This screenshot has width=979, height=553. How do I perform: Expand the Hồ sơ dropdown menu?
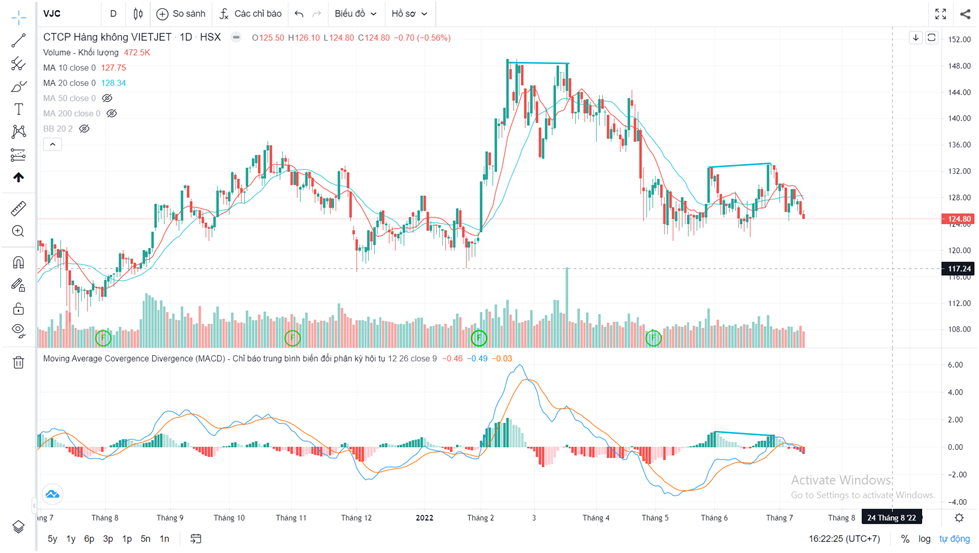(409, 14)
